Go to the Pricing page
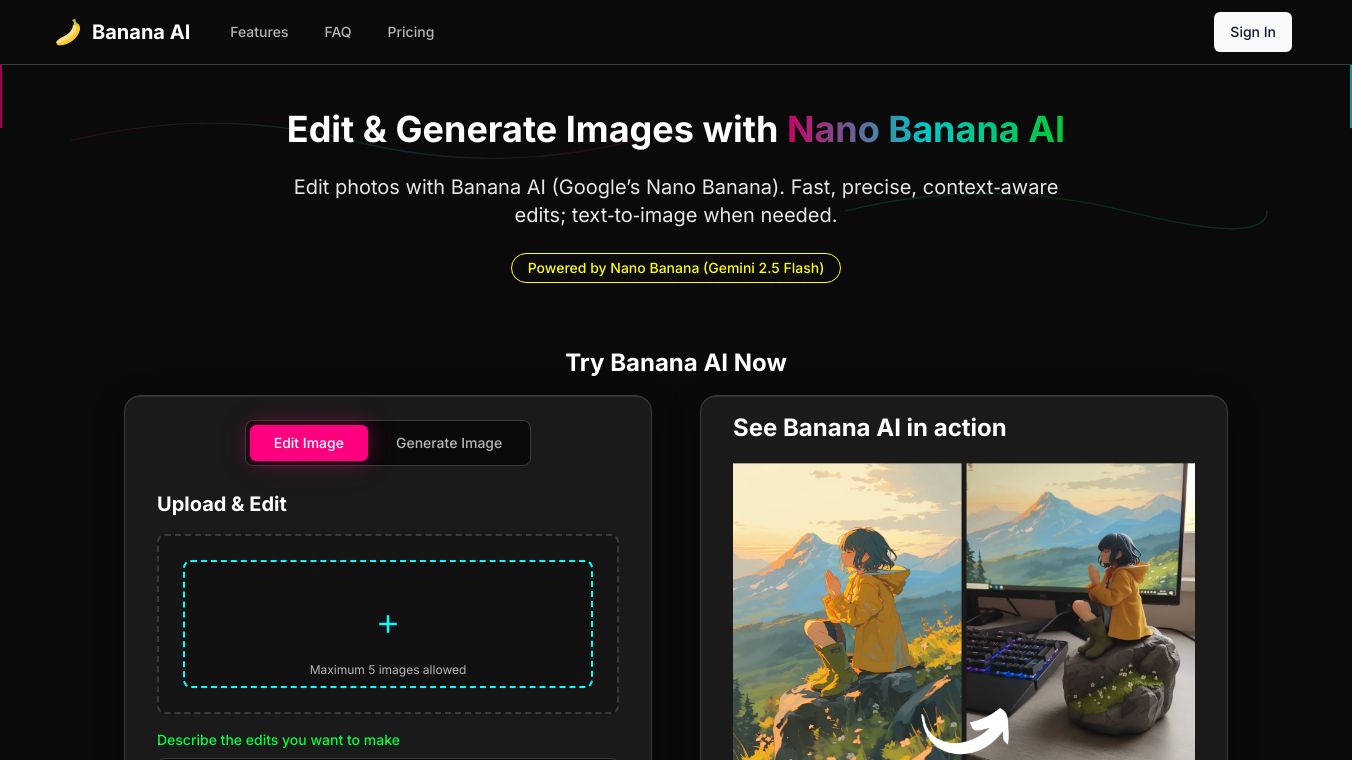This screenshot has height=760, width=1352. click(x=411, y=32)
